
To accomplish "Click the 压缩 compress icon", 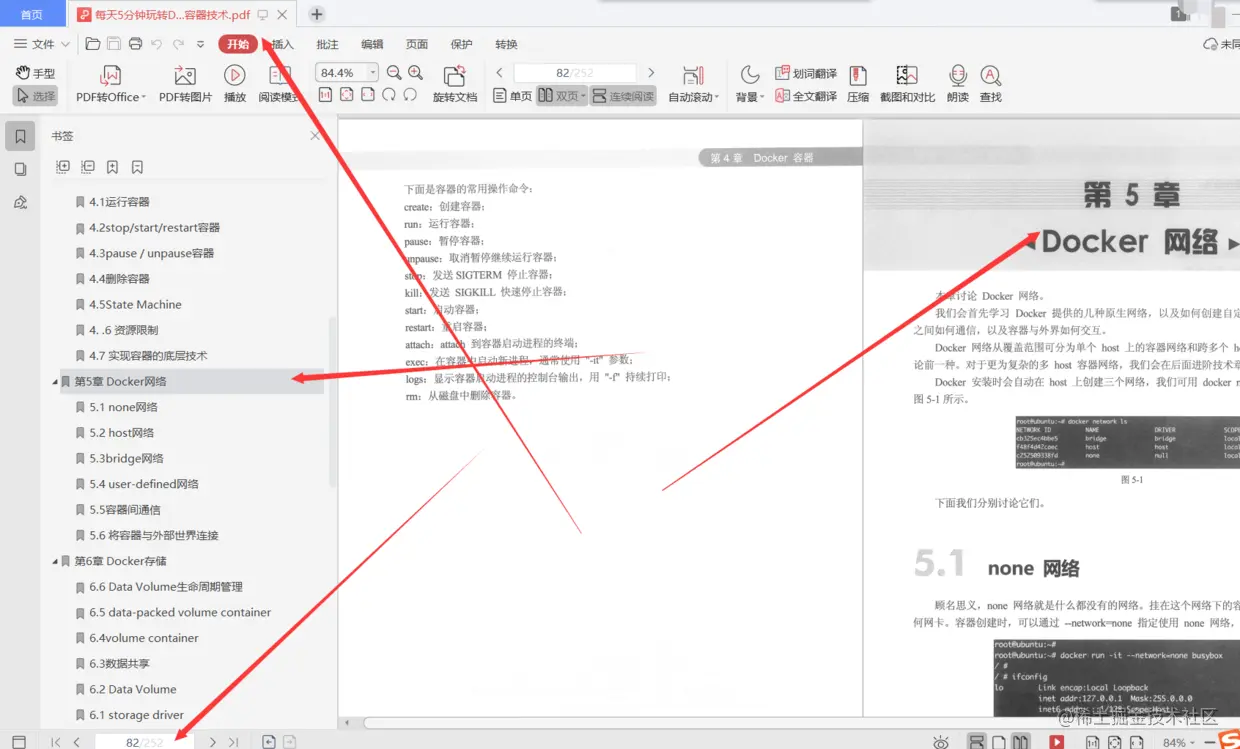I will pos(857,76).
